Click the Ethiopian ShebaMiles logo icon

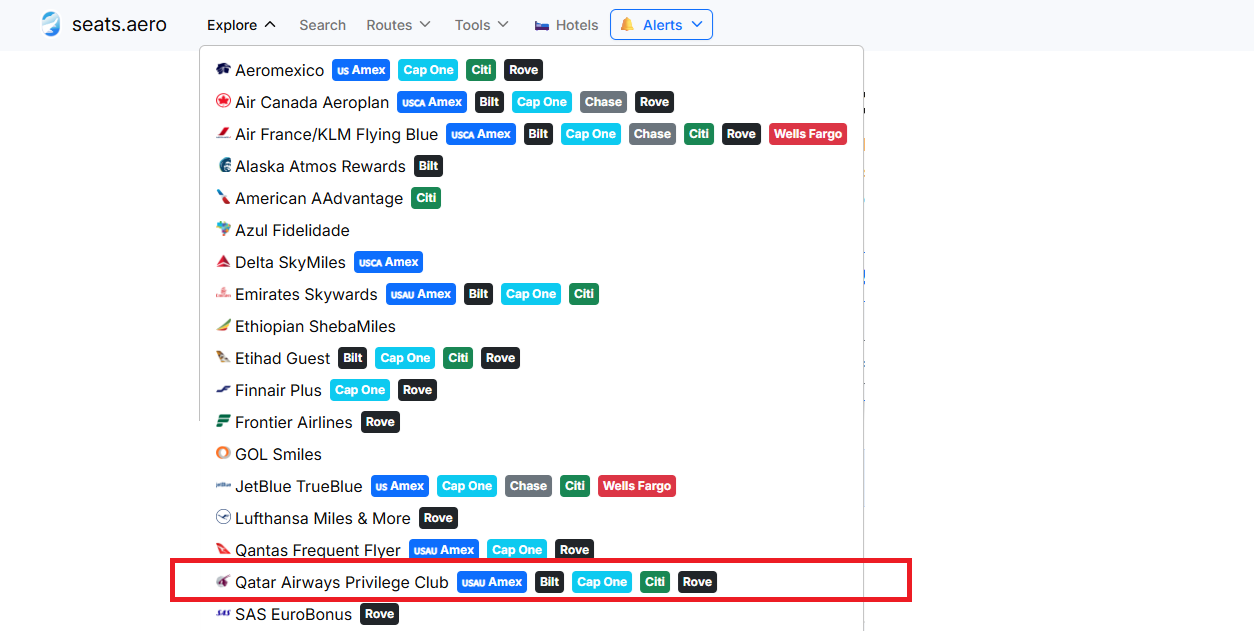coord(223,325)
